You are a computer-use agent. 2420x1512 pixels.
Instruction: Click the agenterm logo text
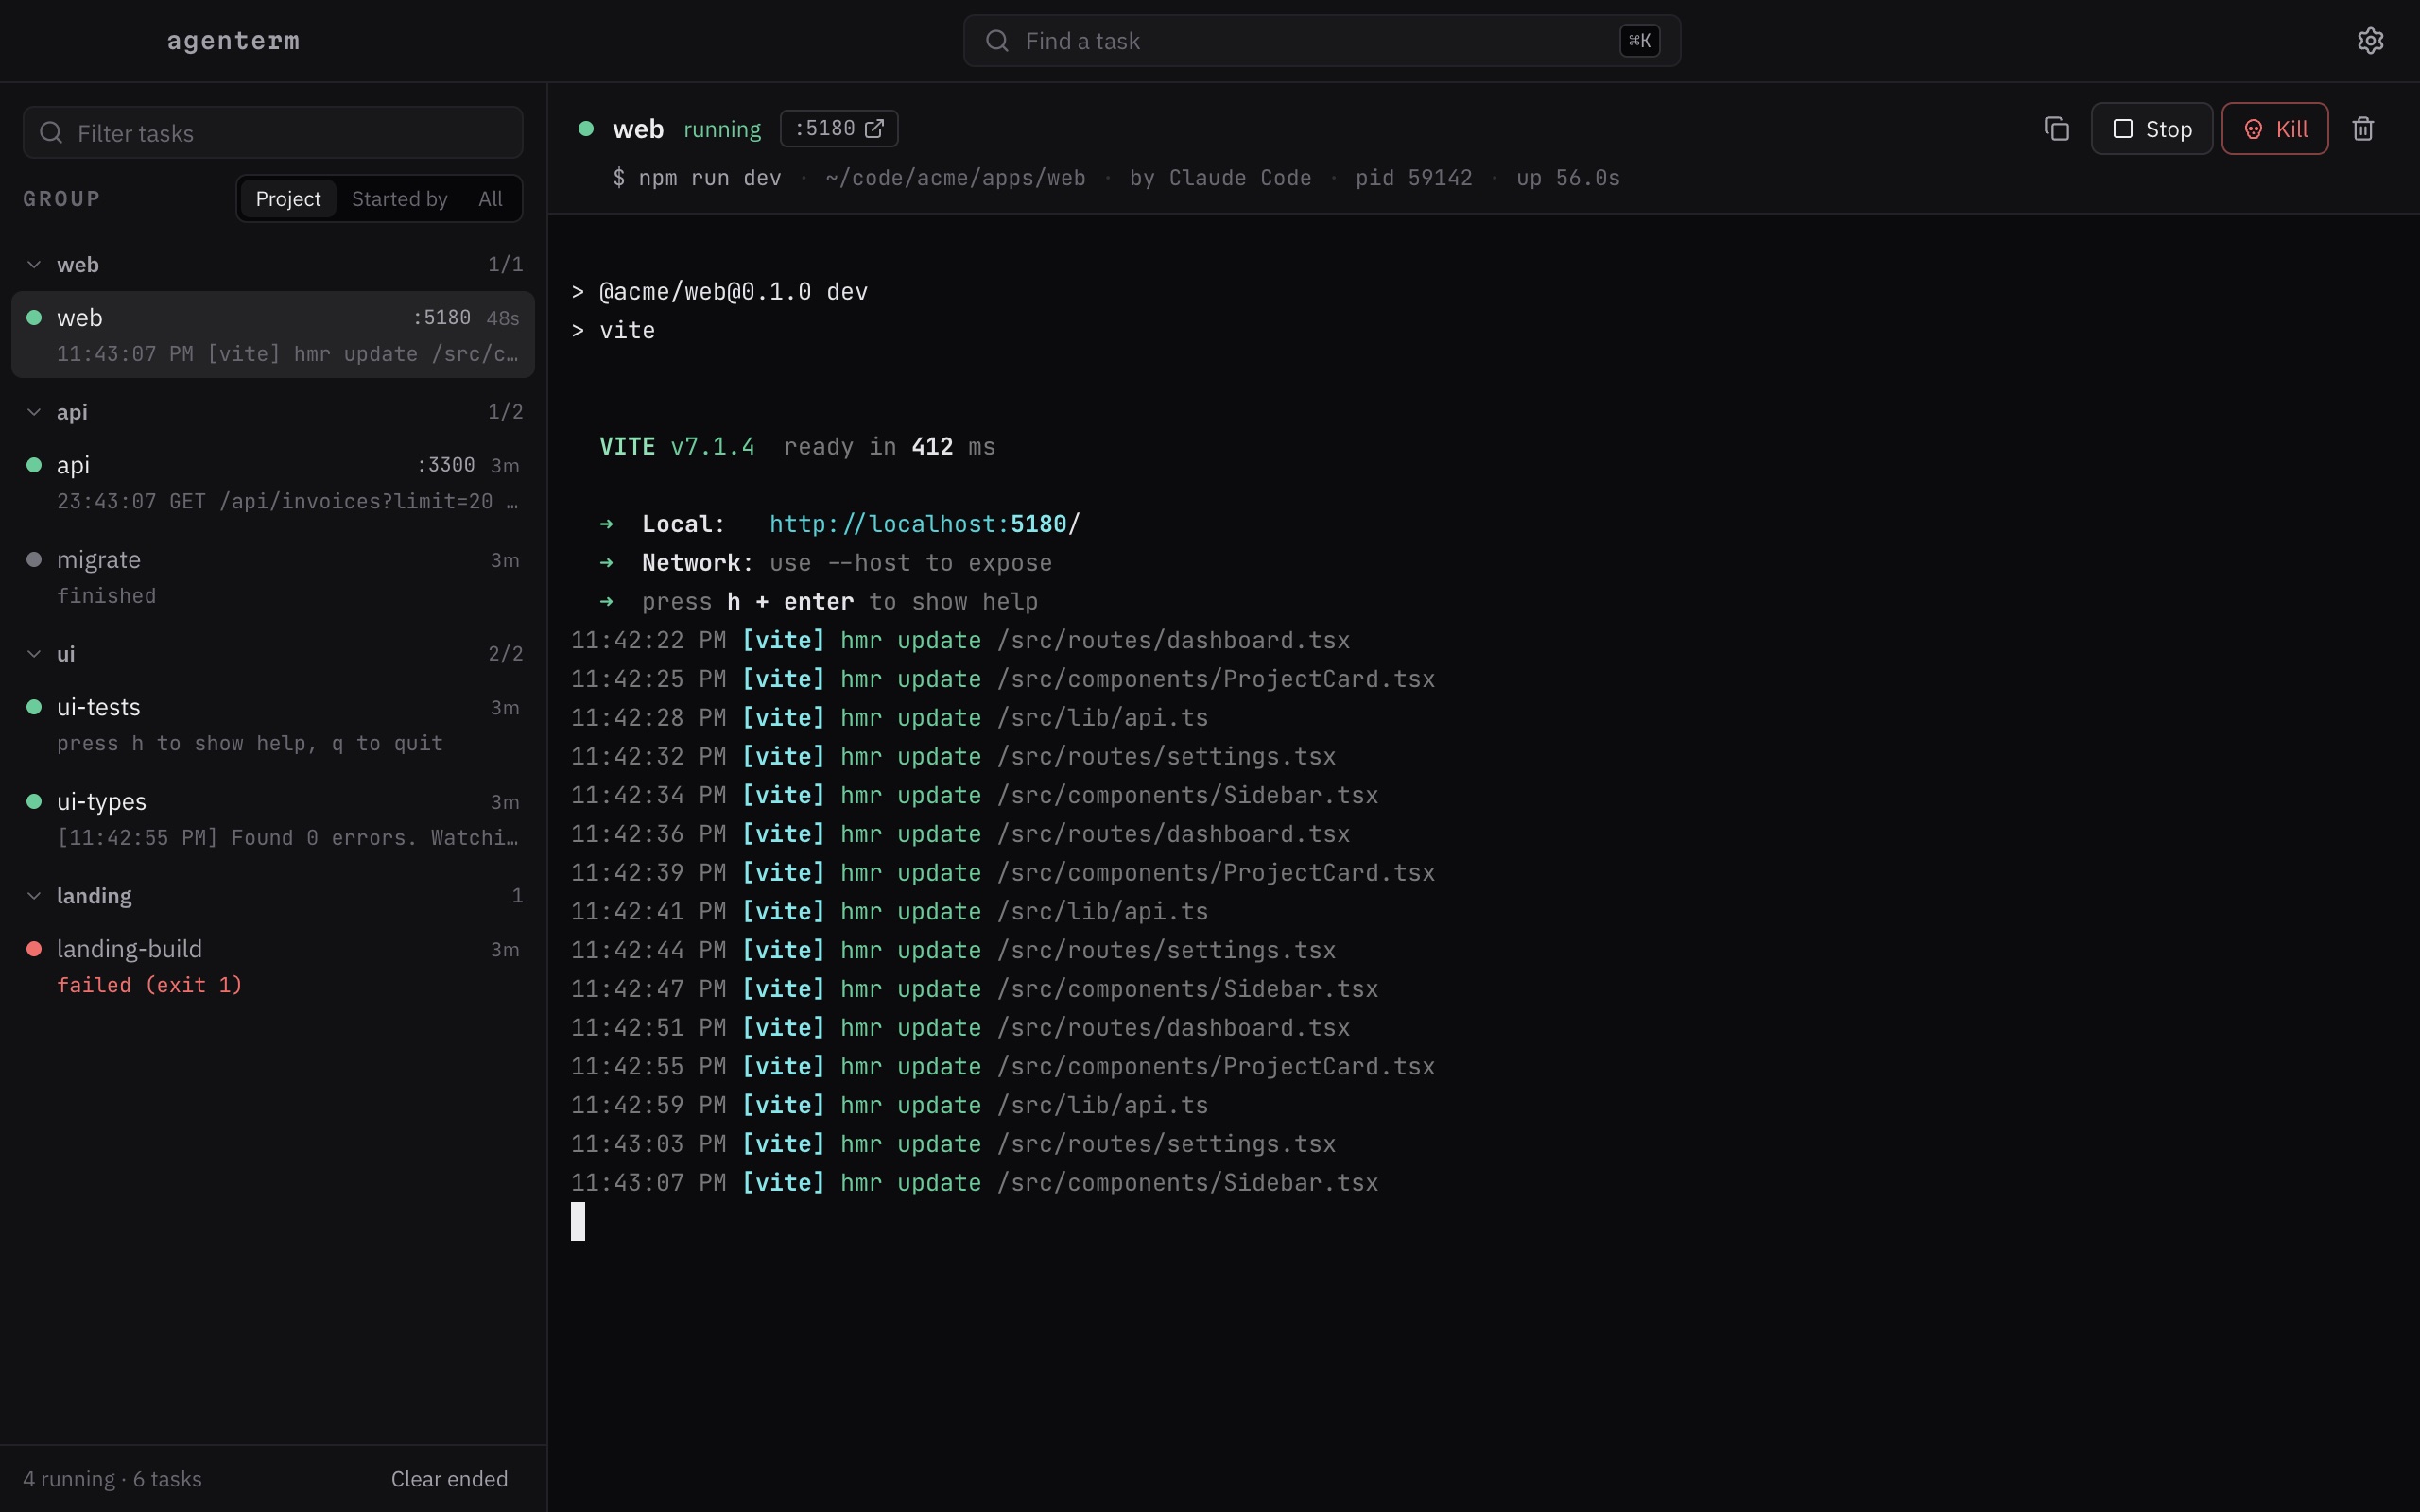coord(233,41)
